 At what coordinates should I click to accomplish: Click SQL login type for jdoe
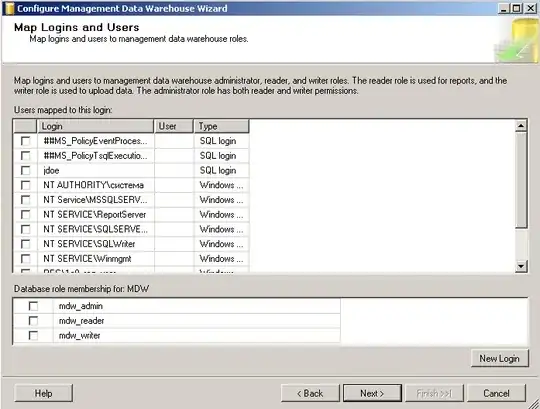point(218,170)
